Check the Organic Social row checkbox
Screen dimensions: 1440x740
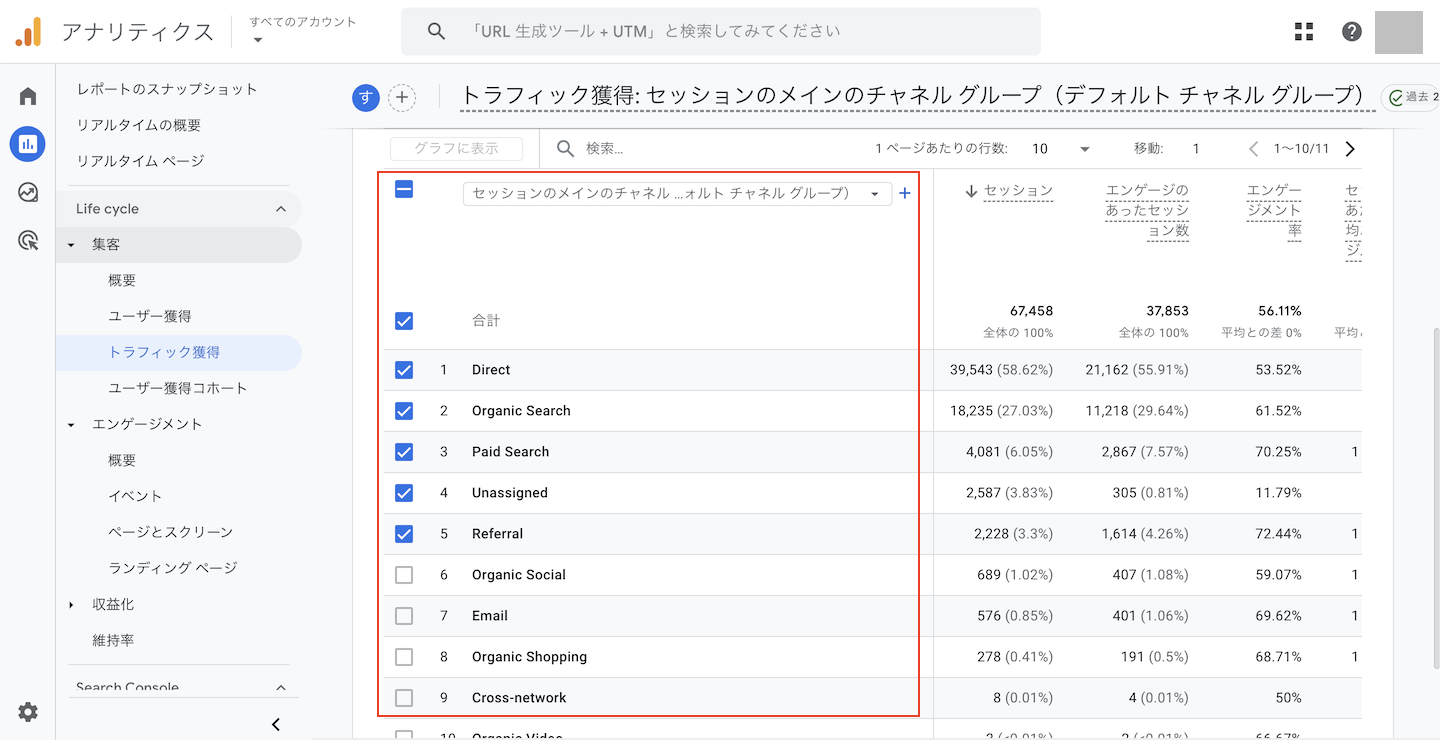click(404, 575)
